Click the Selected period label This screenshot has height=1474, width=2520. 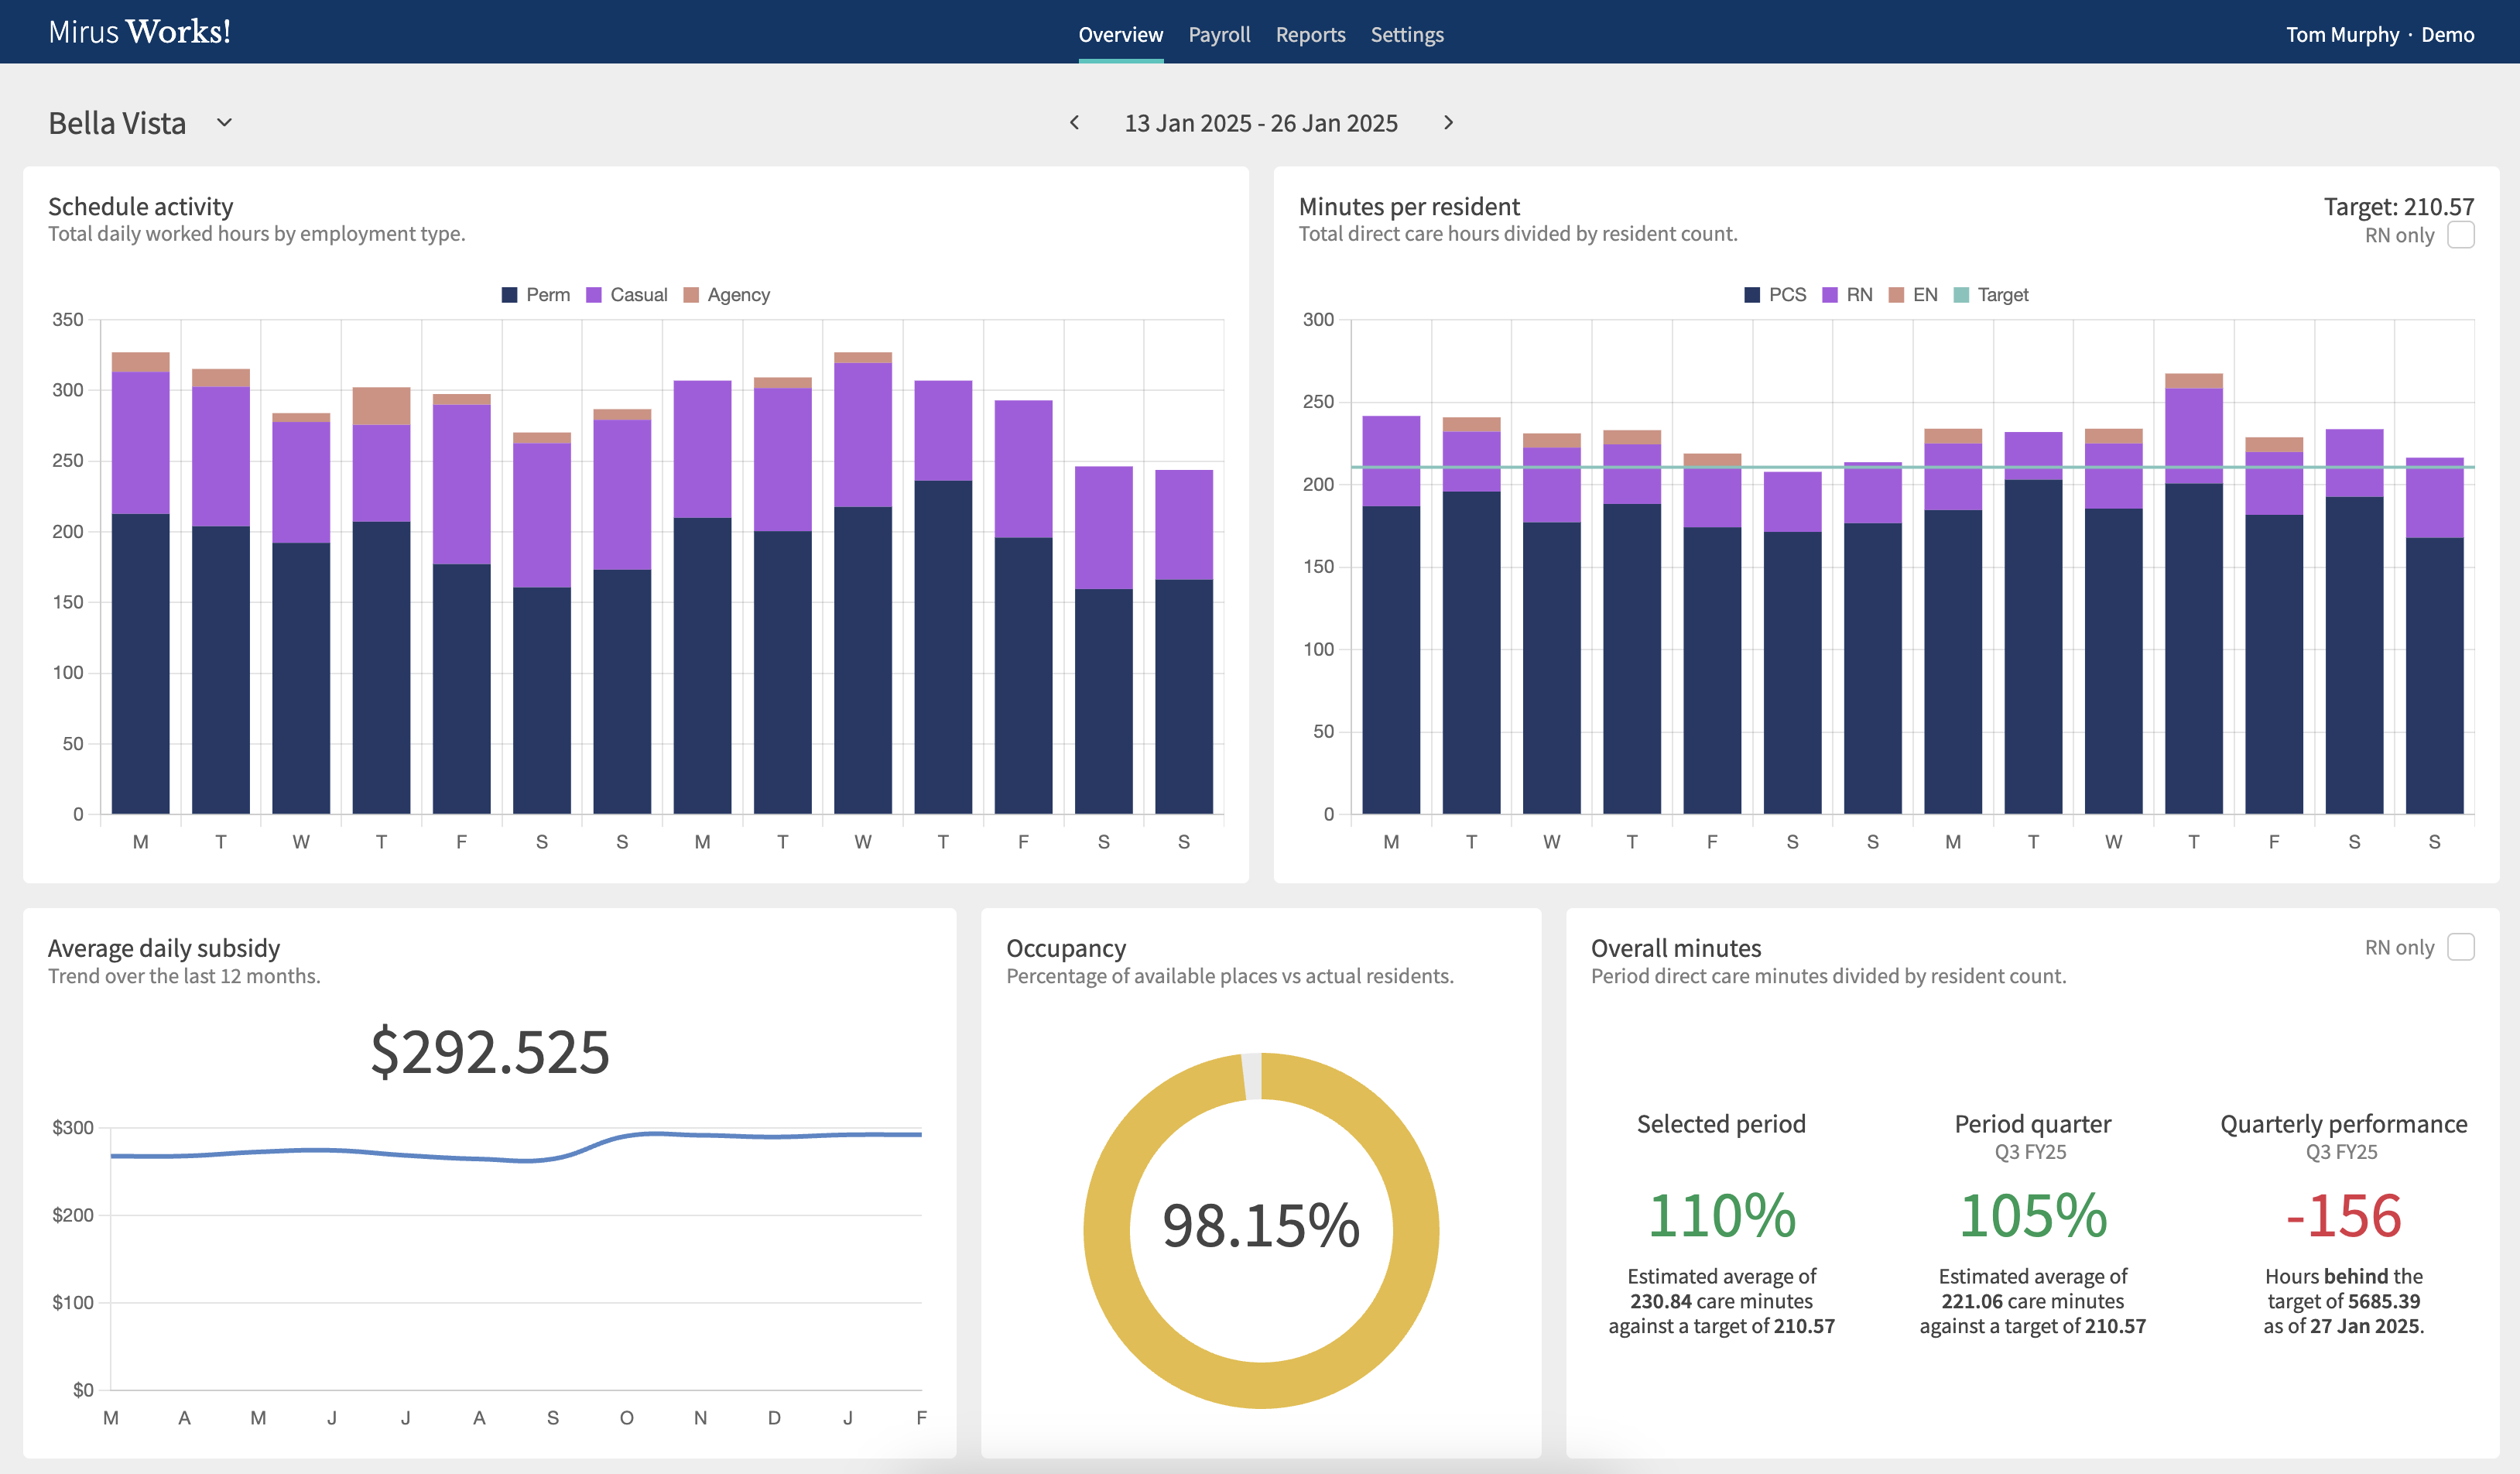click(1721, 1124)
